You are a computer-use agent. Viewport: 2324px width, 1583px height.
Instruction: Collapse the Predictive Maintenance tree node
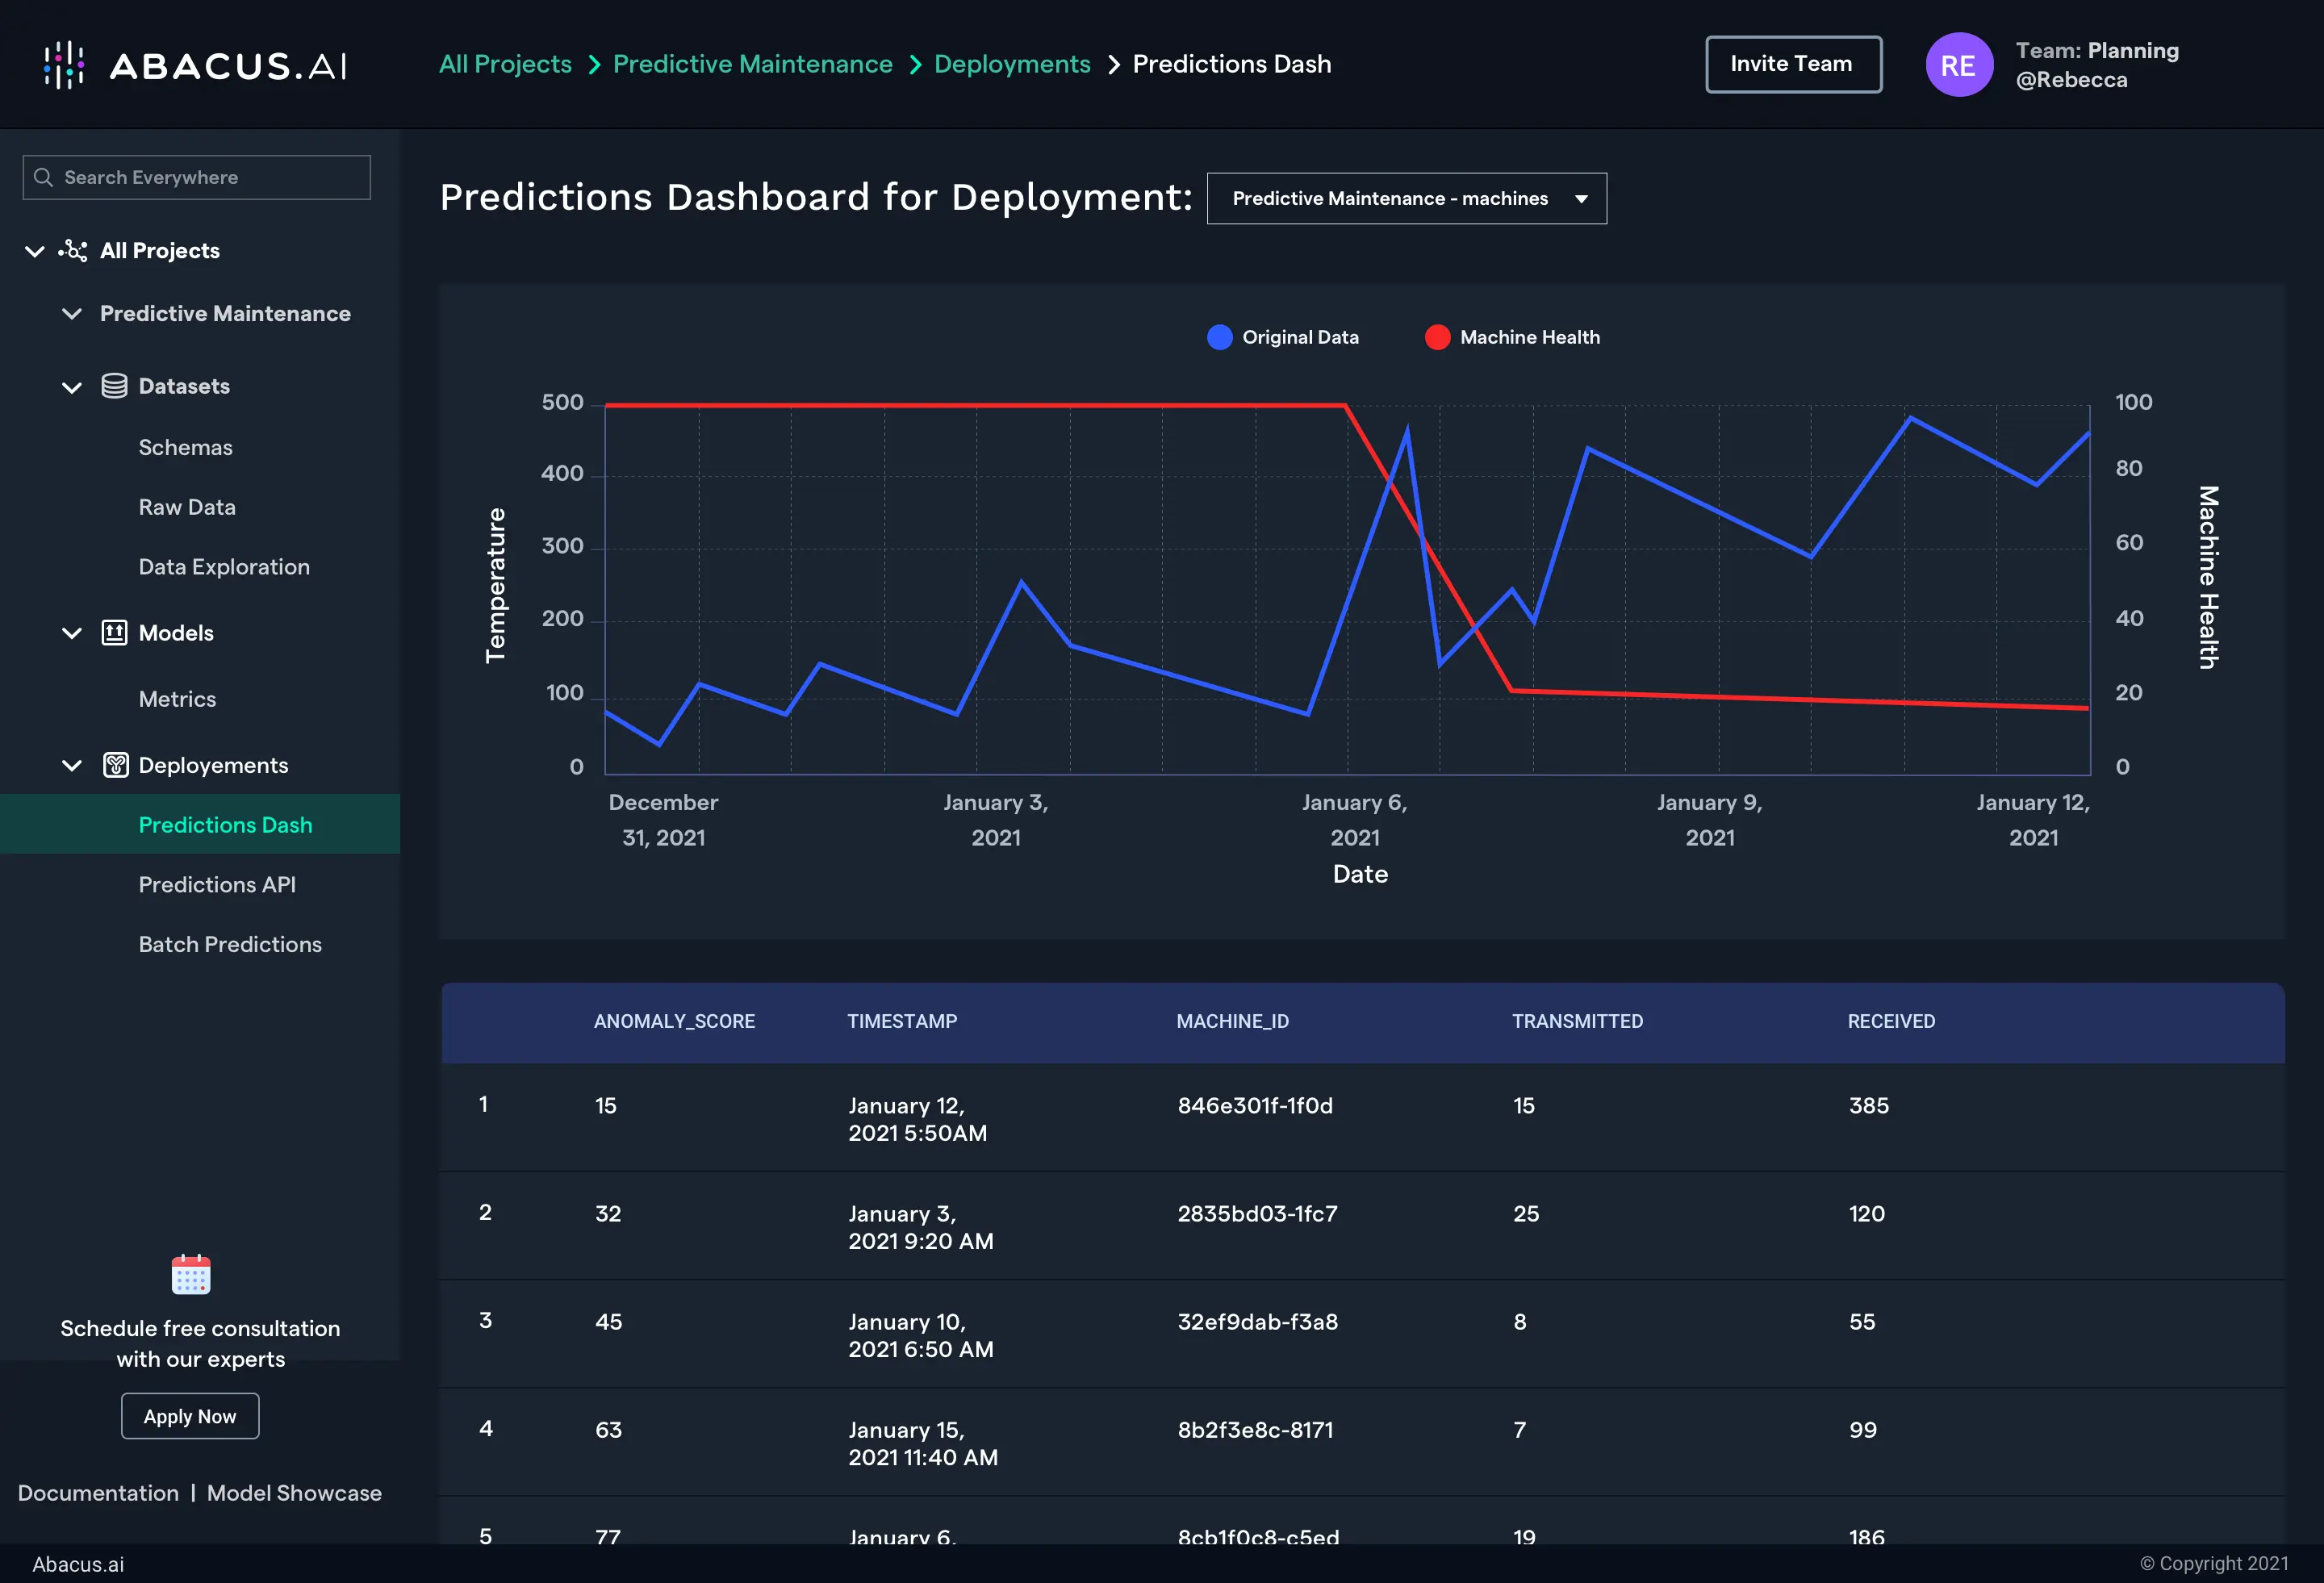(x=72, y=314)
